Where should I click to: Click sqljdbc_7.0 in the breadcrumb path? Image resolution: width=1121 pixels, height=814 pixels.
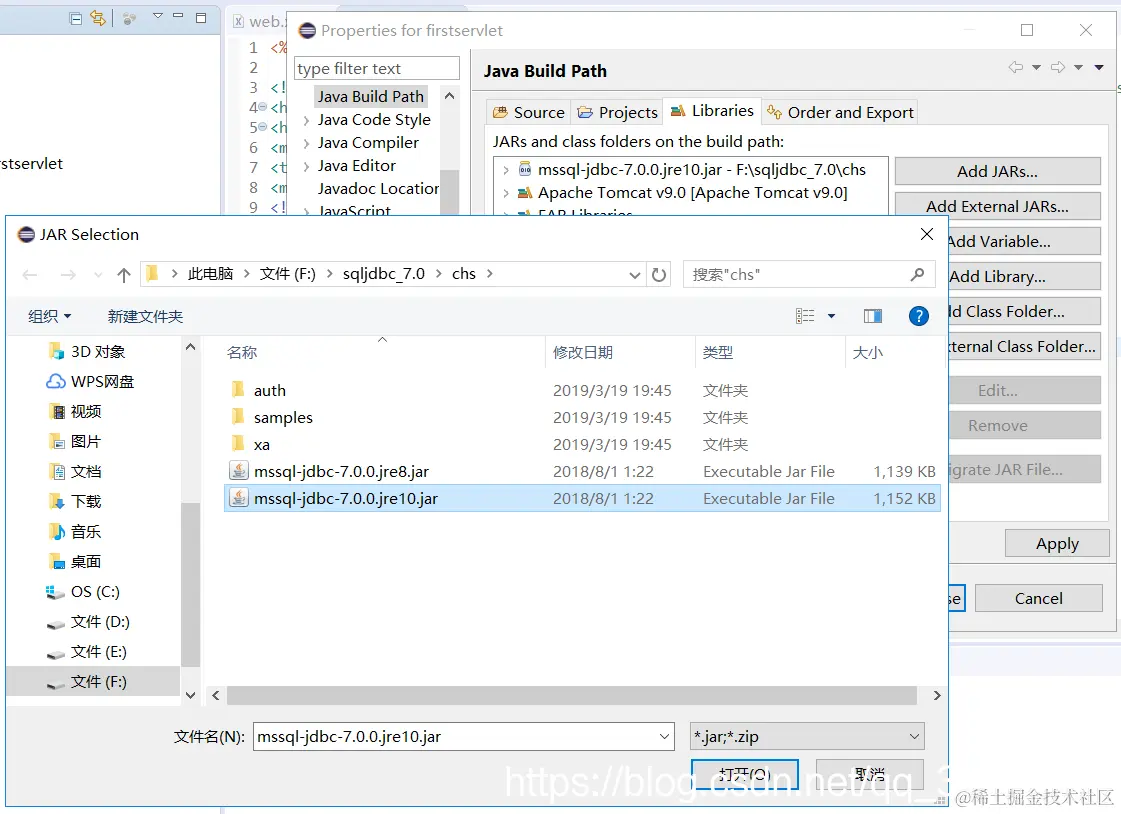383,274
